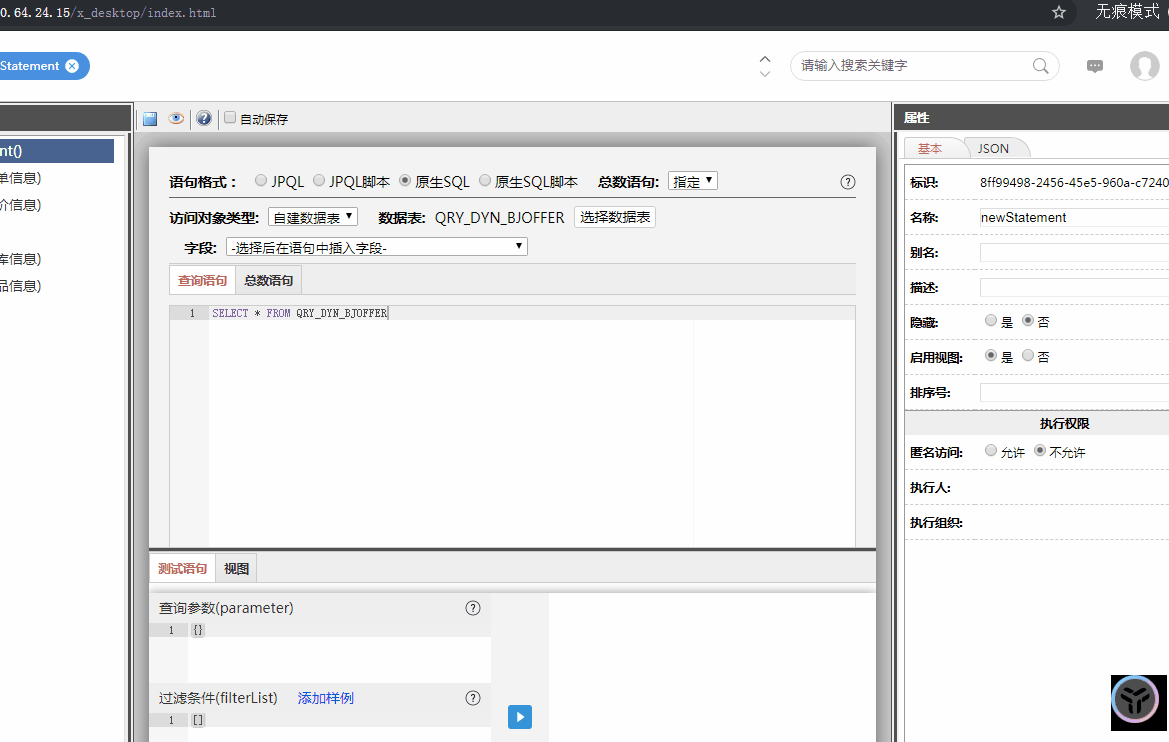Click the user avatar icon
1169x742 pixels.
point(1144,66)
